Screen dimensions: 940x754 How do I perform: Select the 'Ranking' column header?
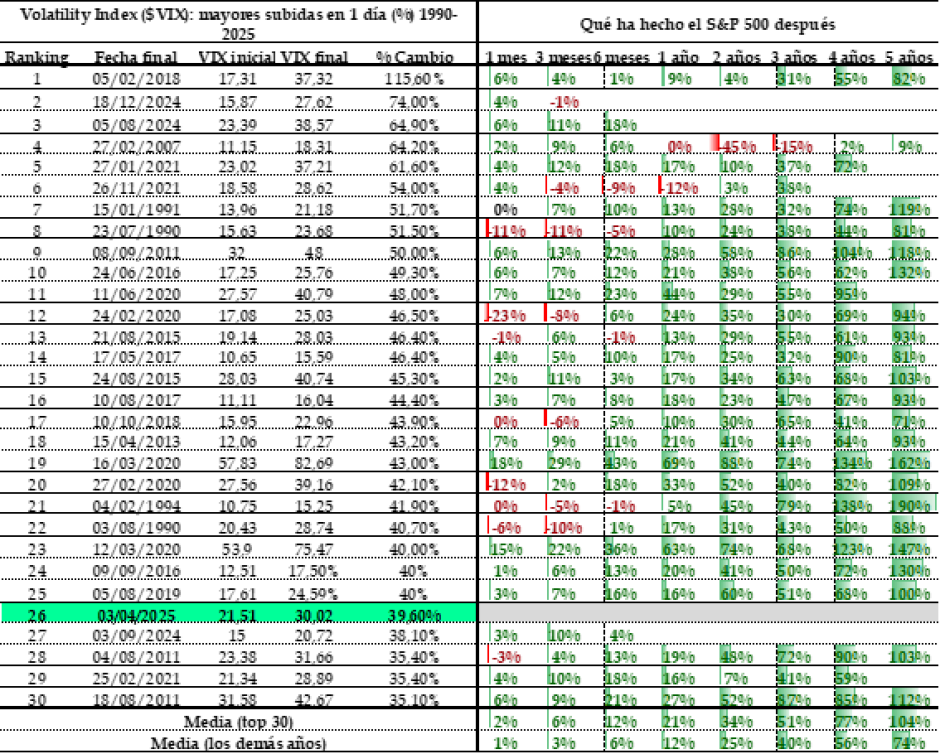pyautogui.click(x=37, y=58)
